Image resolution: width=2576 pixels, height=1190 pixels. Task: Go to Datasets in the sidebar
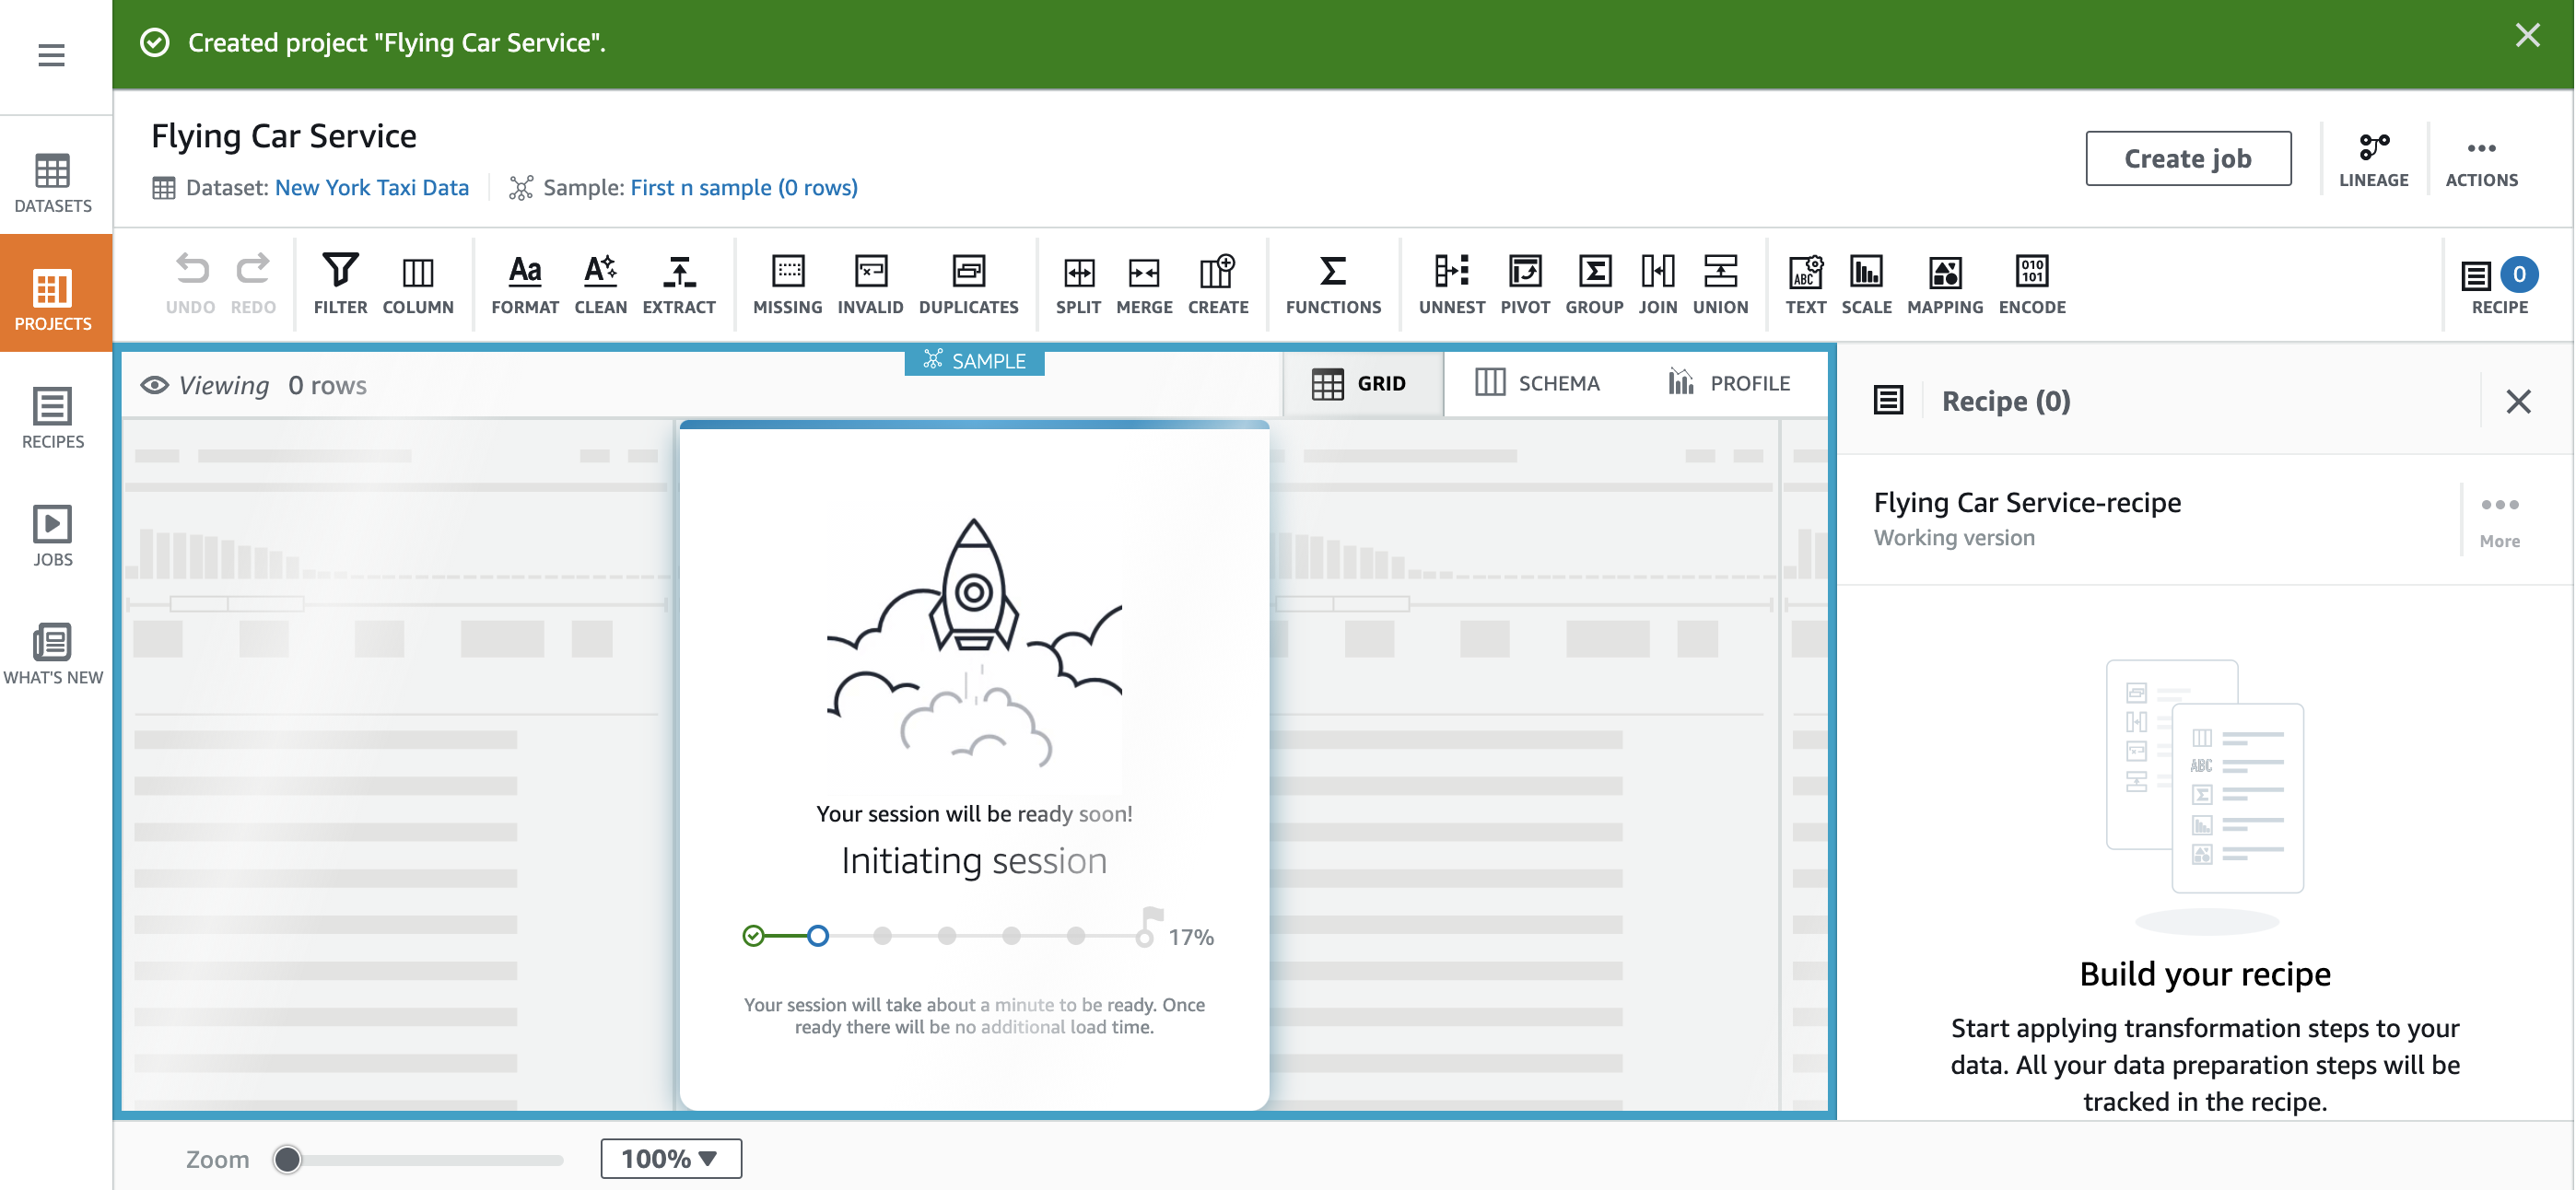click(53, 183)
